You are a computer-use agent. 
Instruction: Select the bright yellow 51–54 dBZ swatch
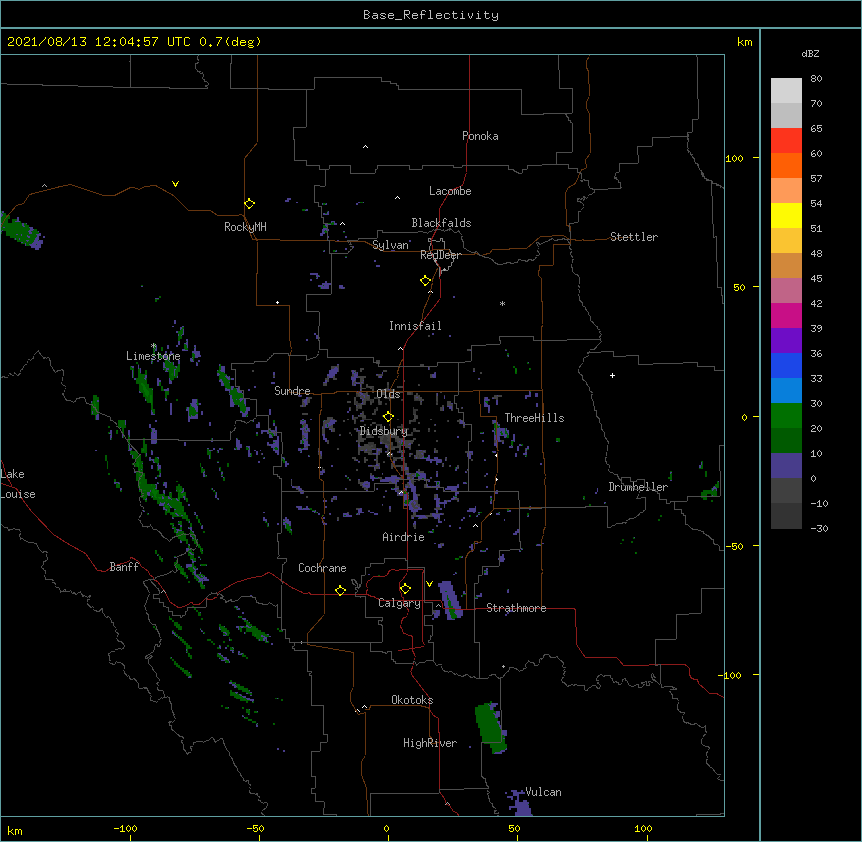tap(786, 215)
